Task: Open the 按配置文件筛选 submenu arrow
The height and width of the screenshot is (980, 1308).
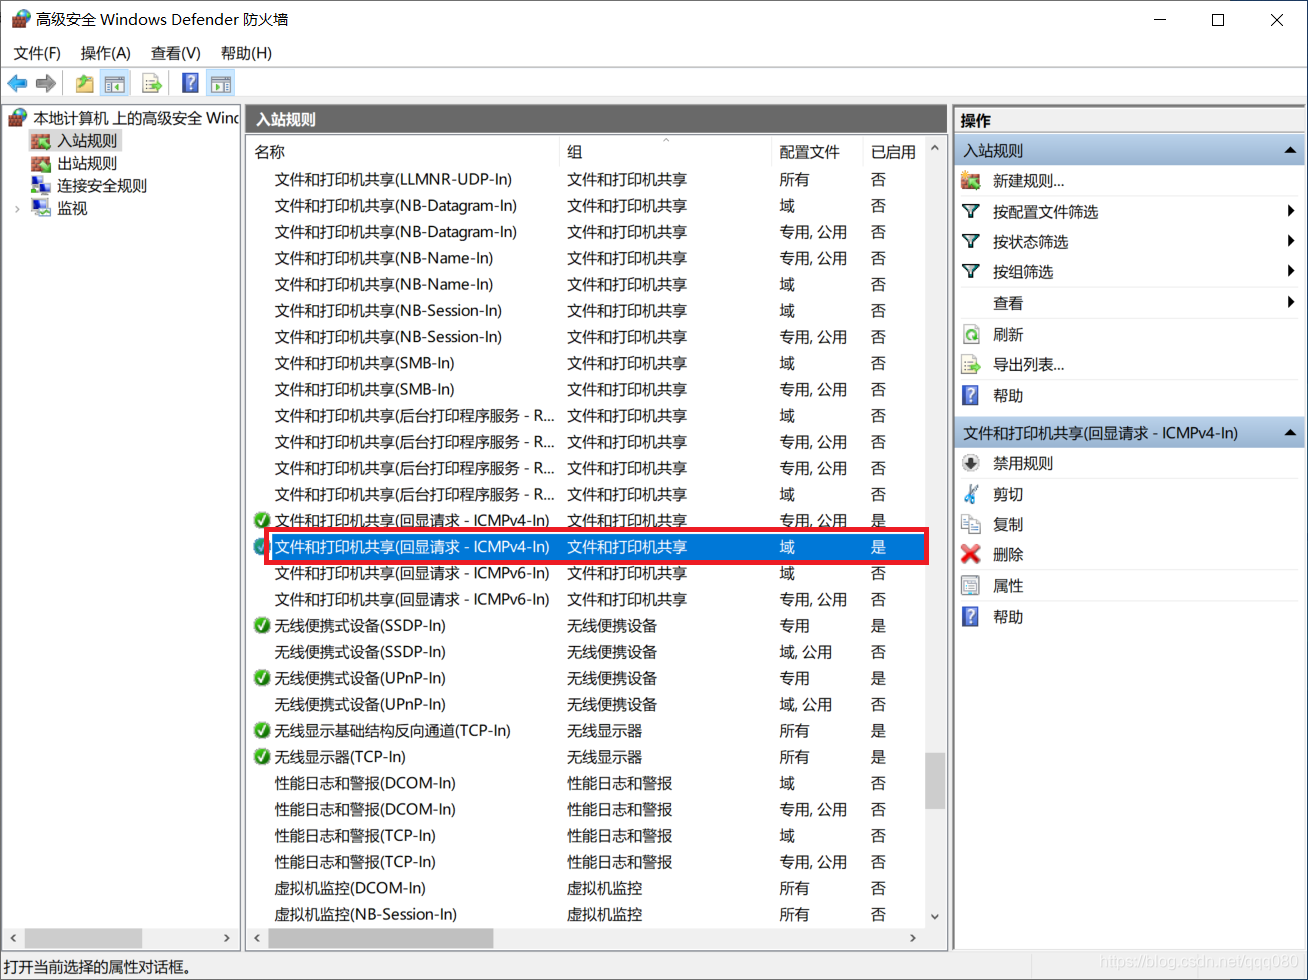Action: [x=1291, y=211]
